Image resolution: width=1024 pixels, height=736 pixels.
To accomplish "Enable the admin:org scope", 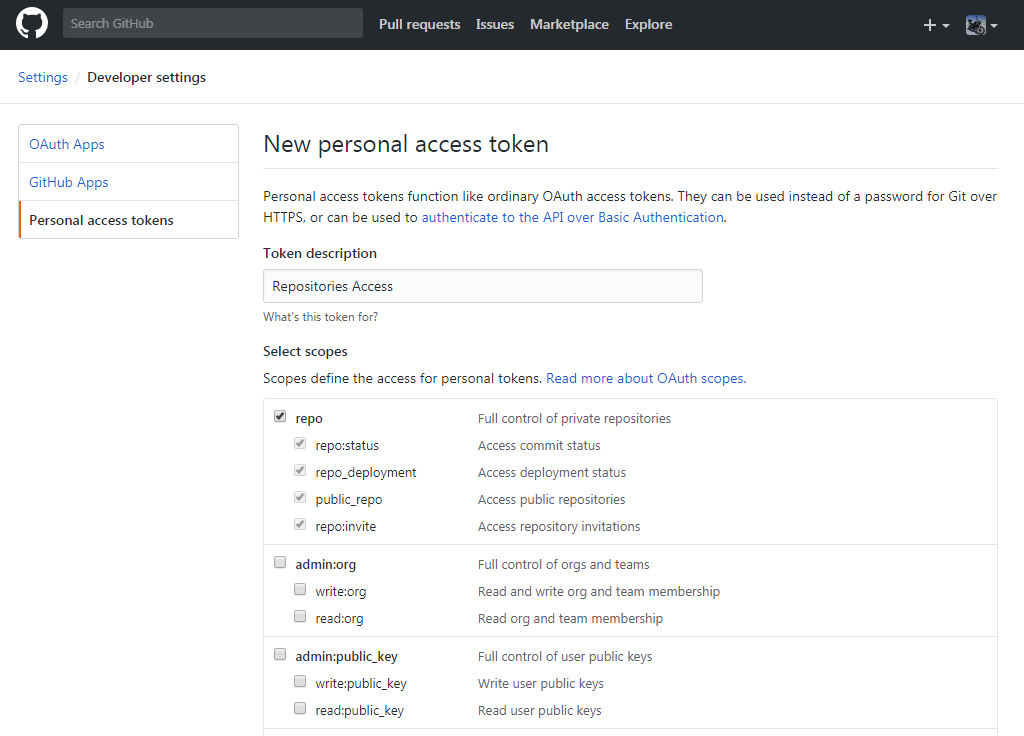I will [x=280, y=561].
